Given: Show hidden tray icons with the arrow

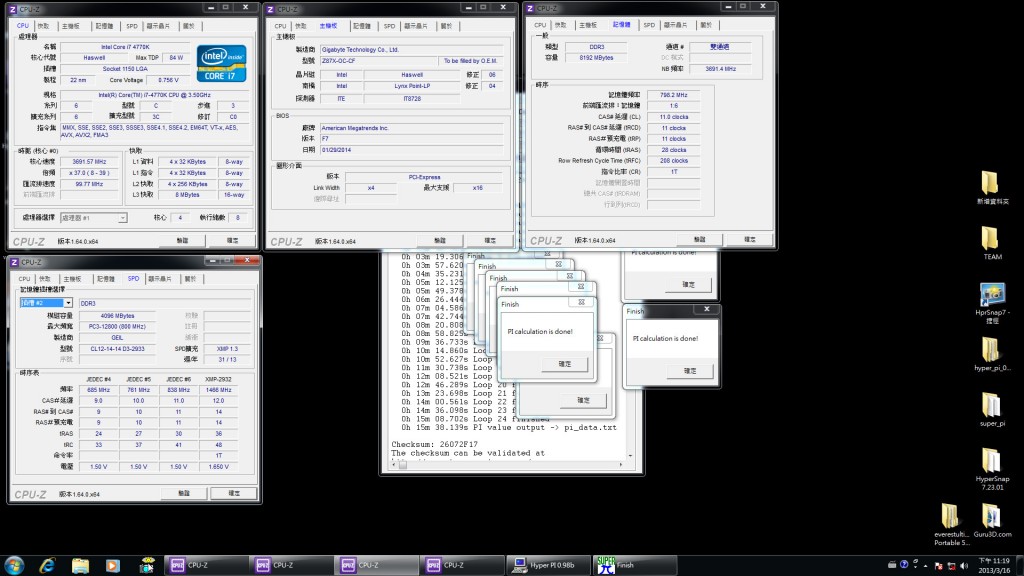Looking at the screenshot, I should (925, 566).
